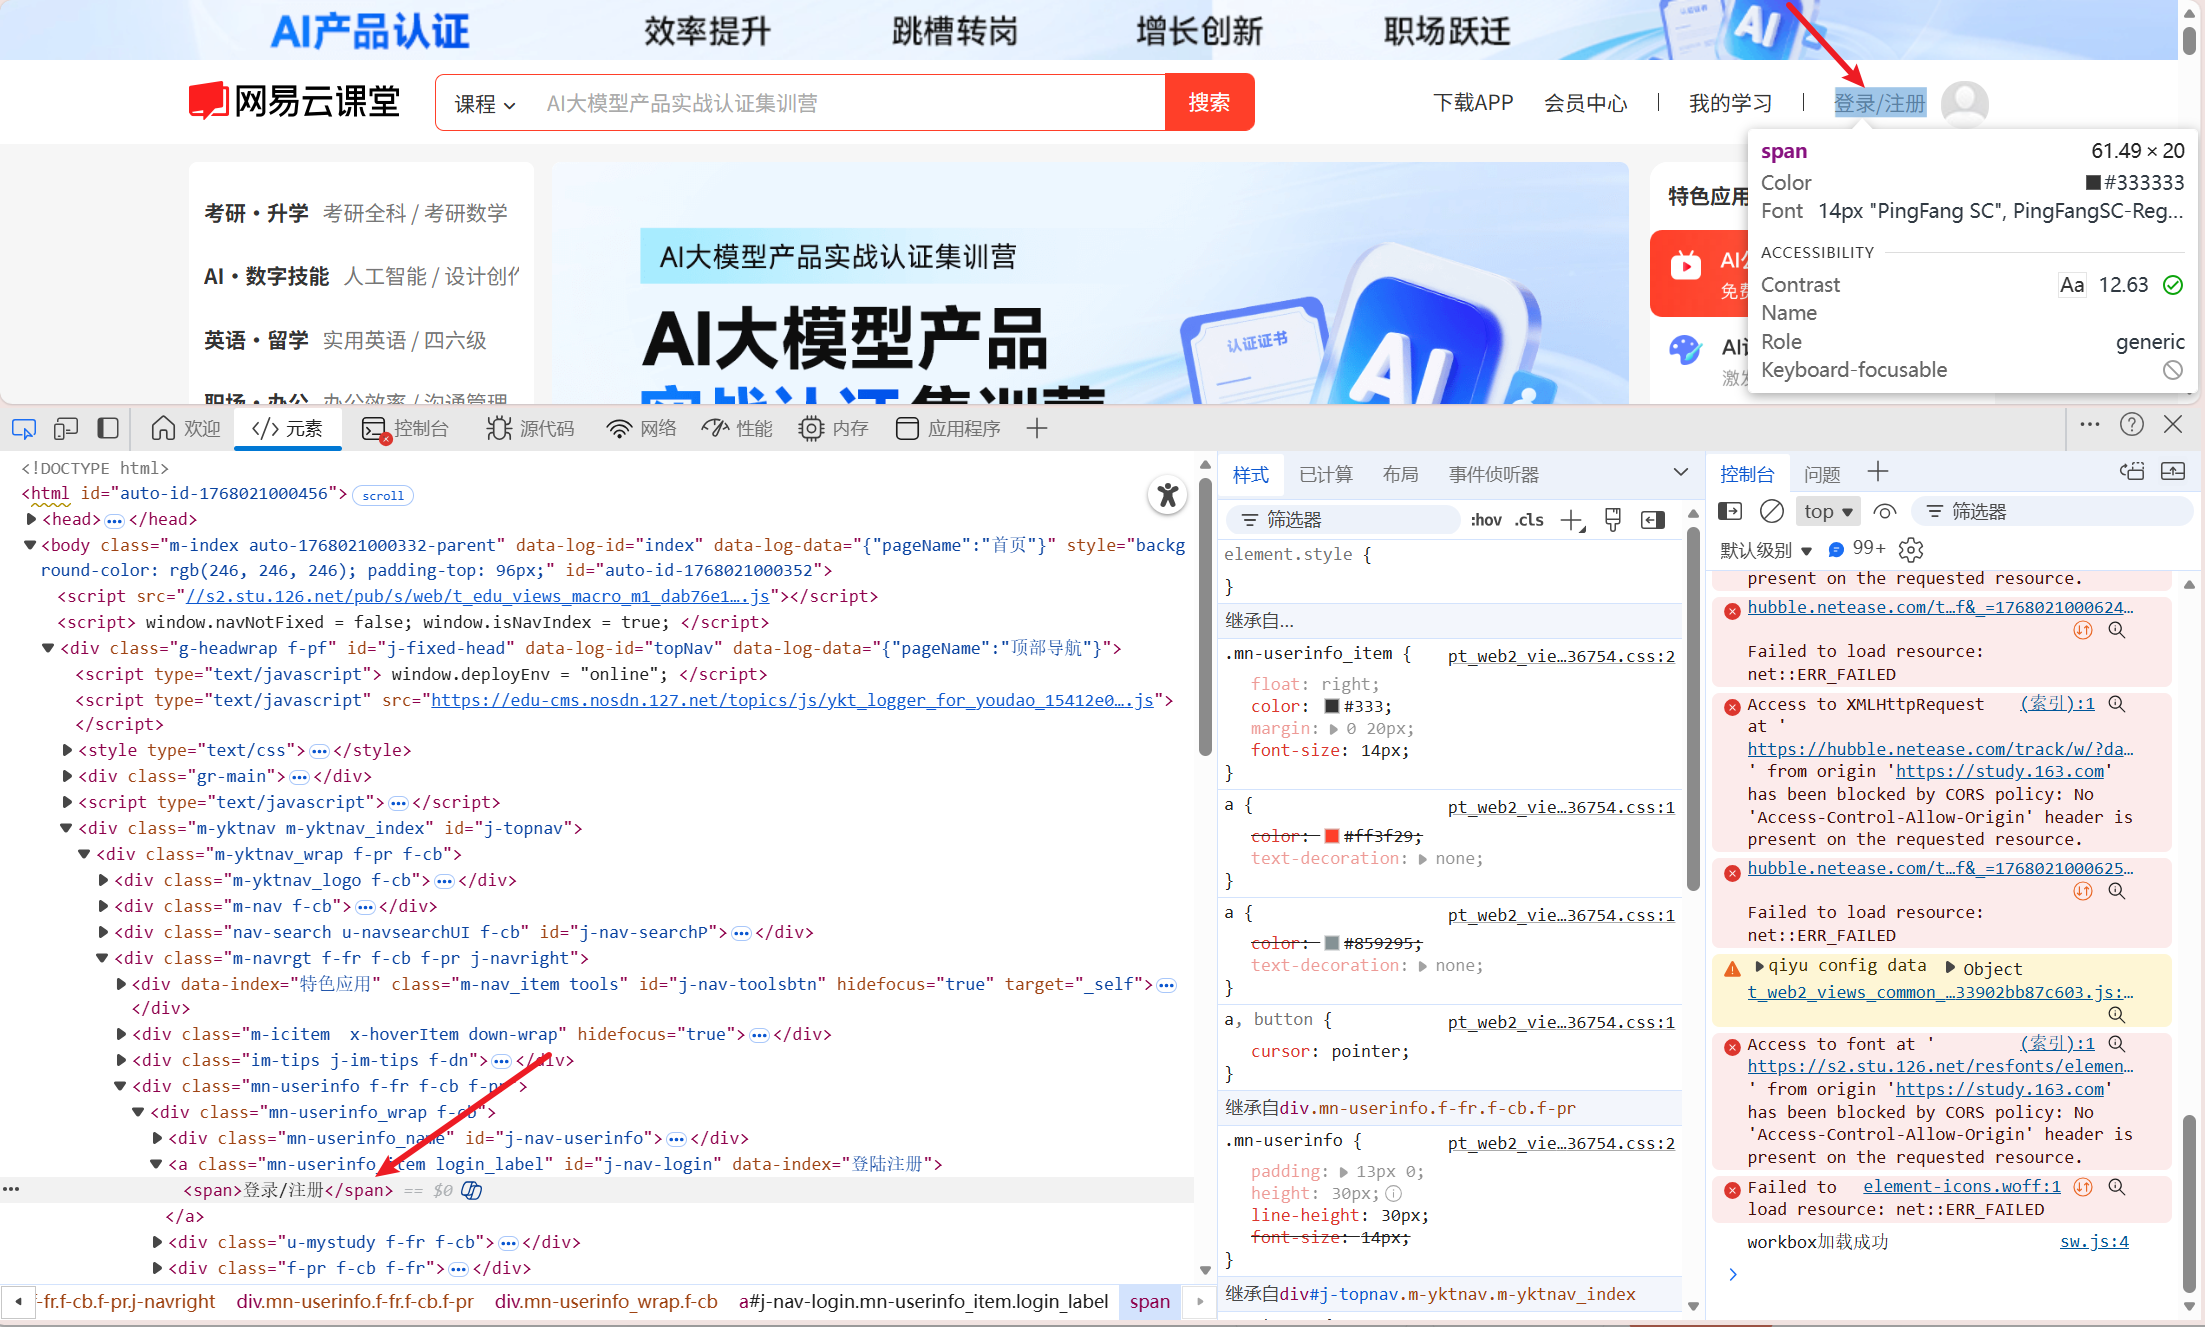Screen dimensions: 2205x1327
Task: Toggle the :hov element state panel
Action: click(x=1485, y=520)
